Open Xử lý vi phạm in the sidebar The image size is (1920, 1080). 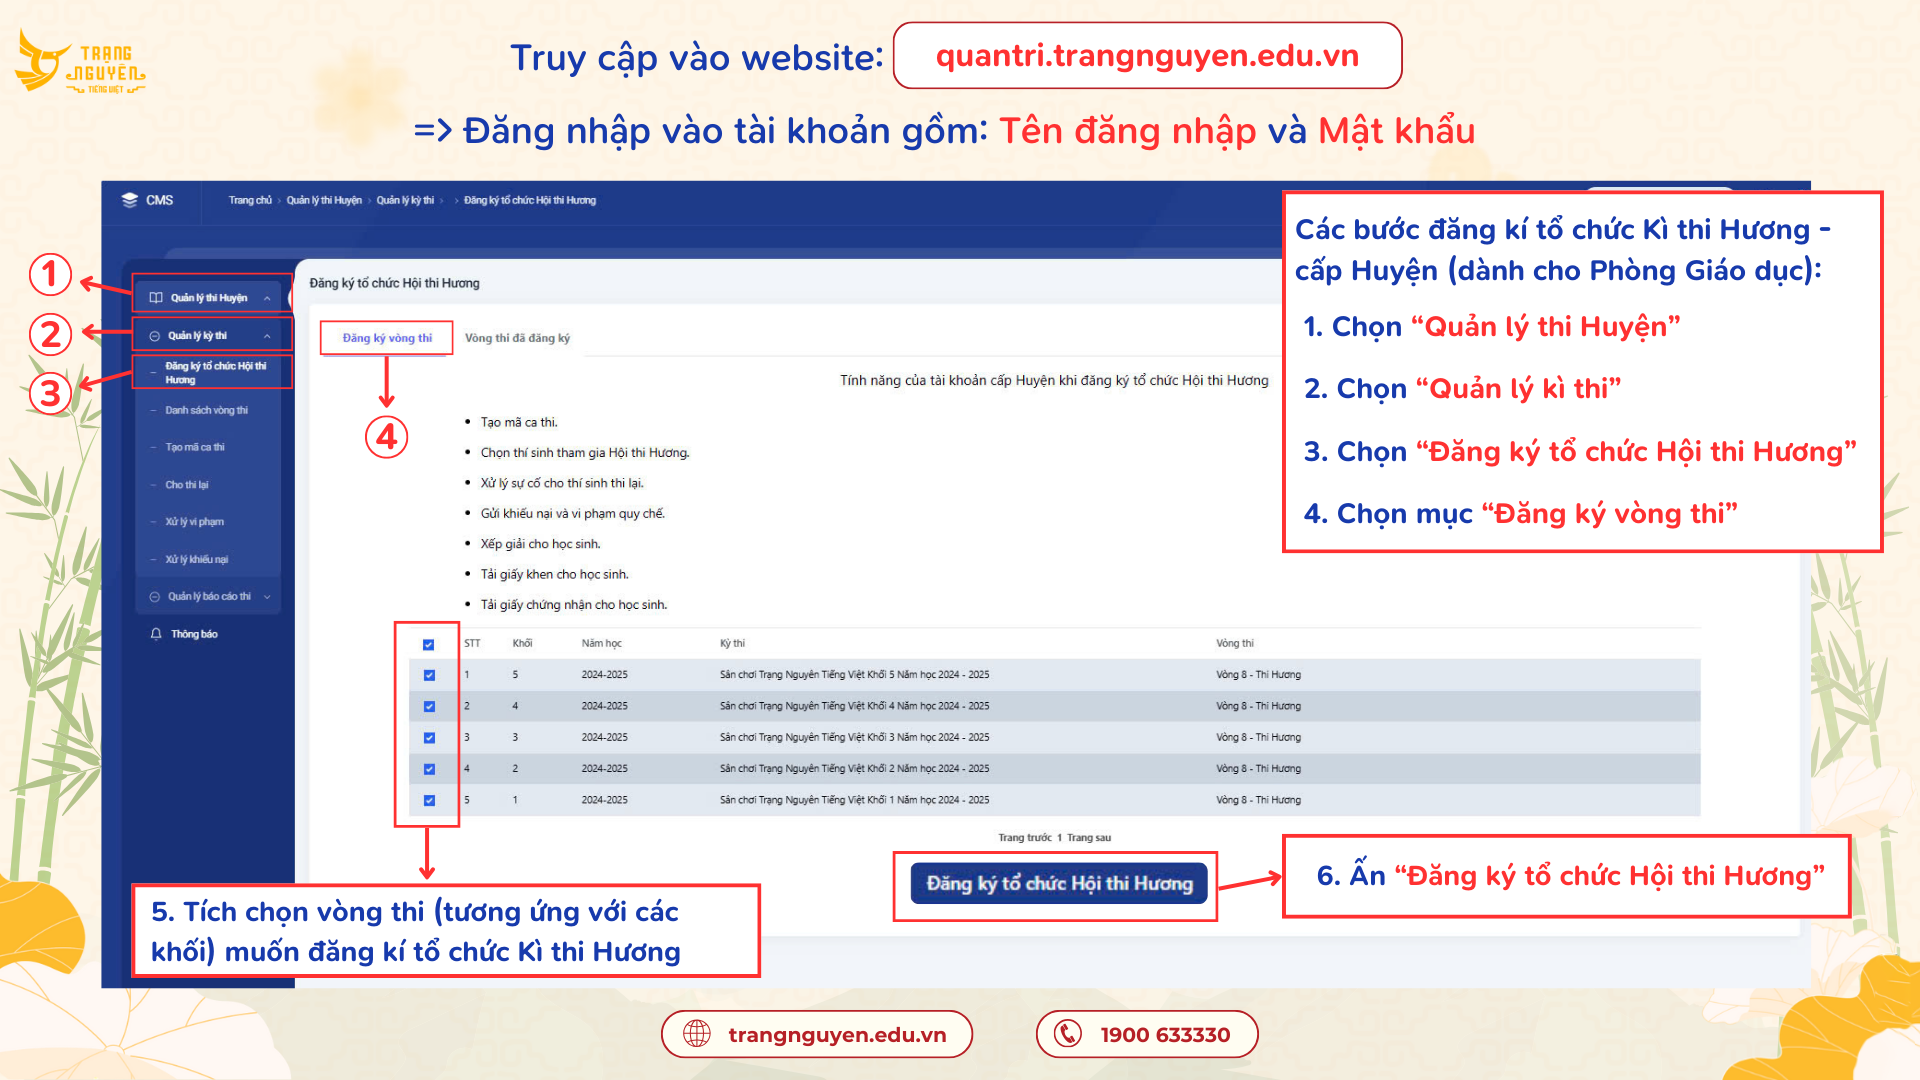pos(194,522)
